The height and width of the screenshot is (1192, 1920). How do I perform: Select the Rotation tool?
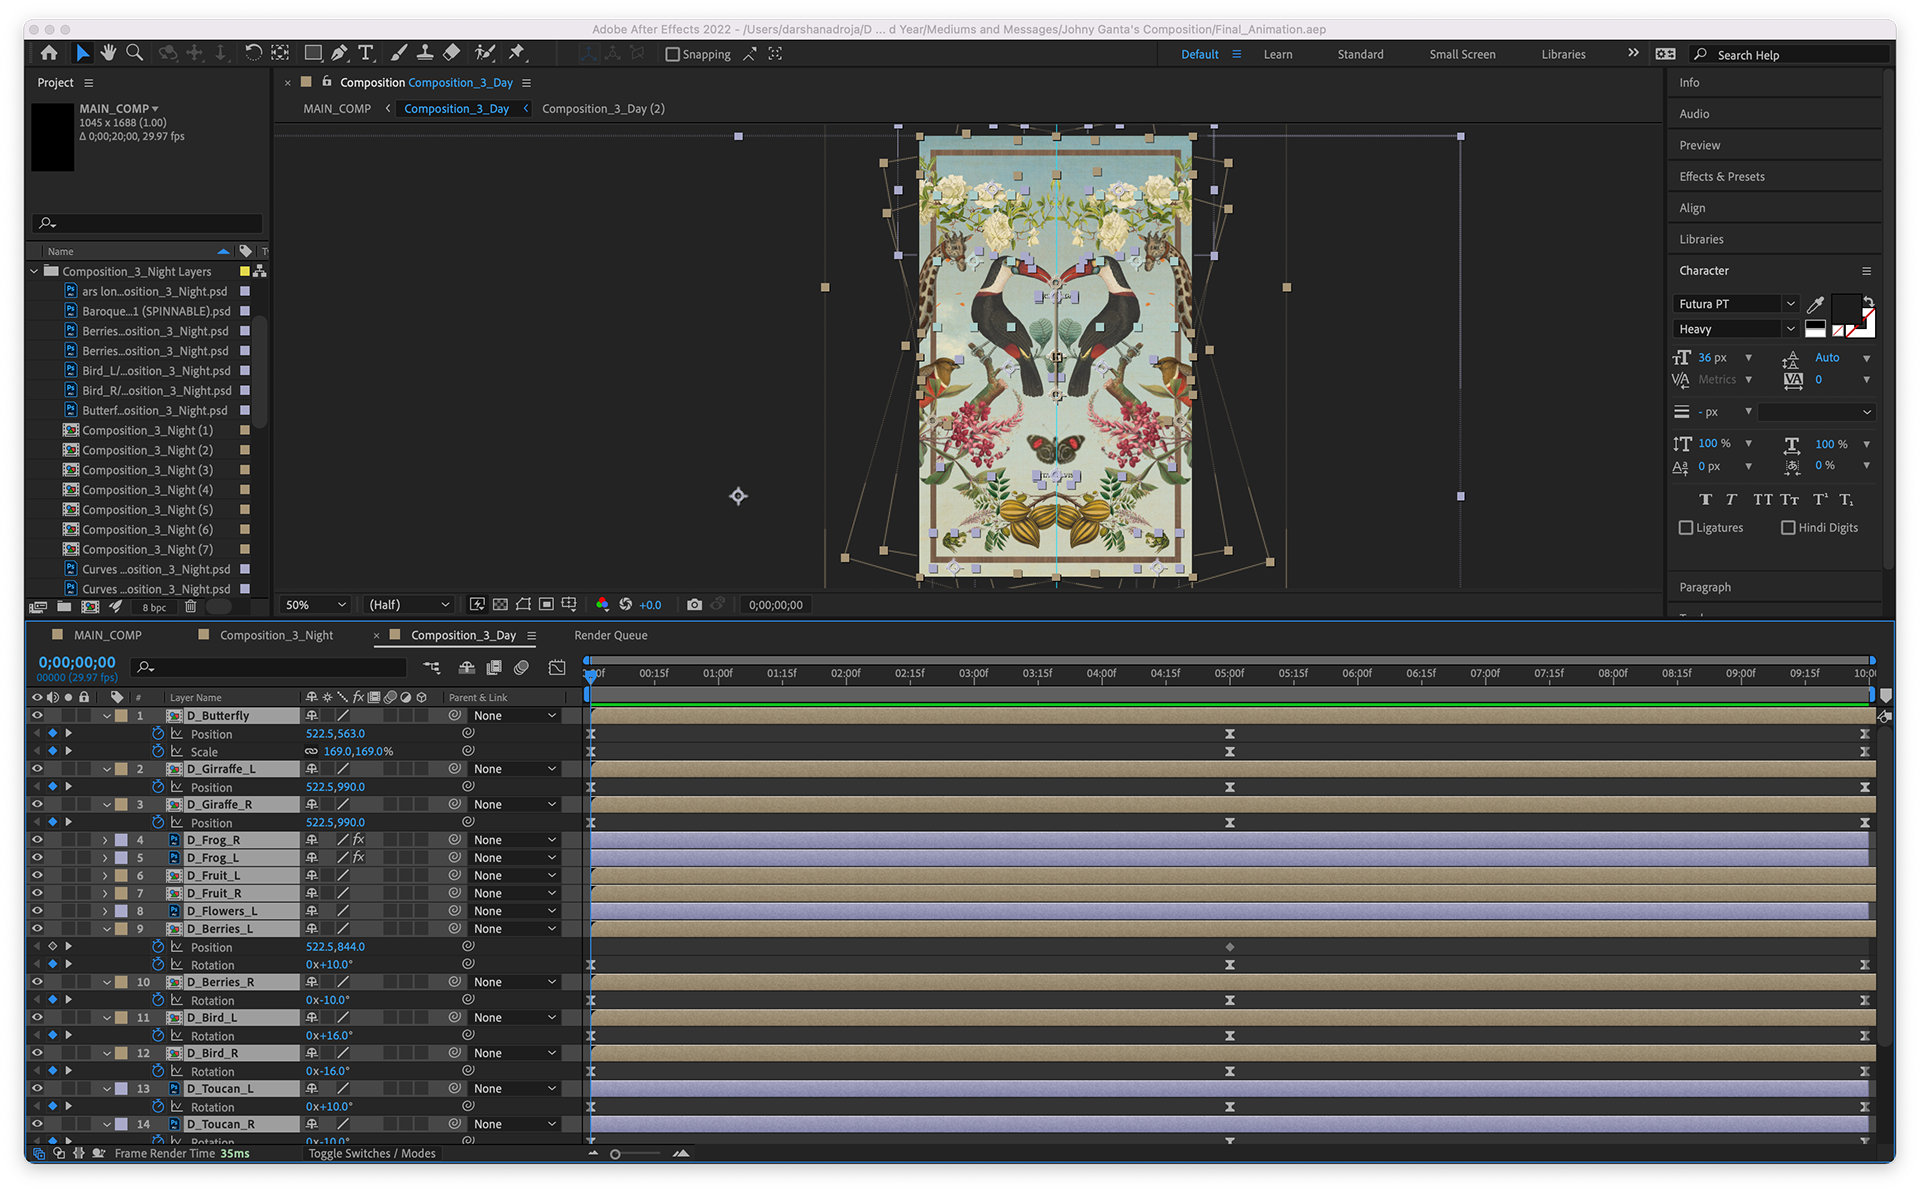click(x=253, y=53)
